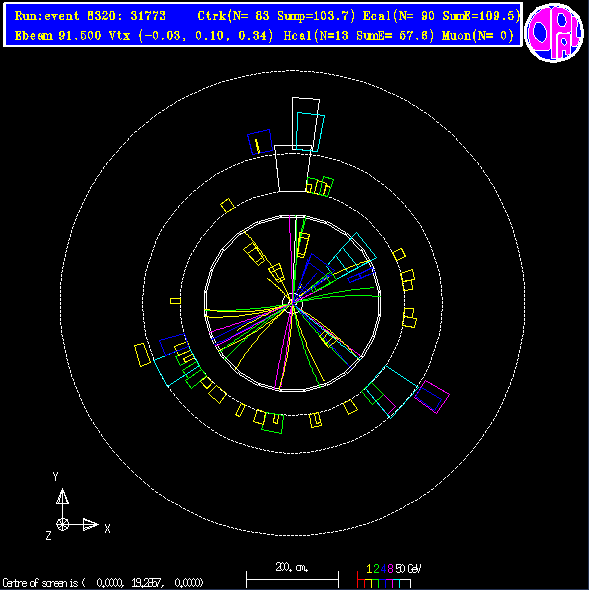Screen dimensions: 589x590
Task: Click the magenta 8 GeV legend marker
Action: pyautogui.click(x=390, y=568)
